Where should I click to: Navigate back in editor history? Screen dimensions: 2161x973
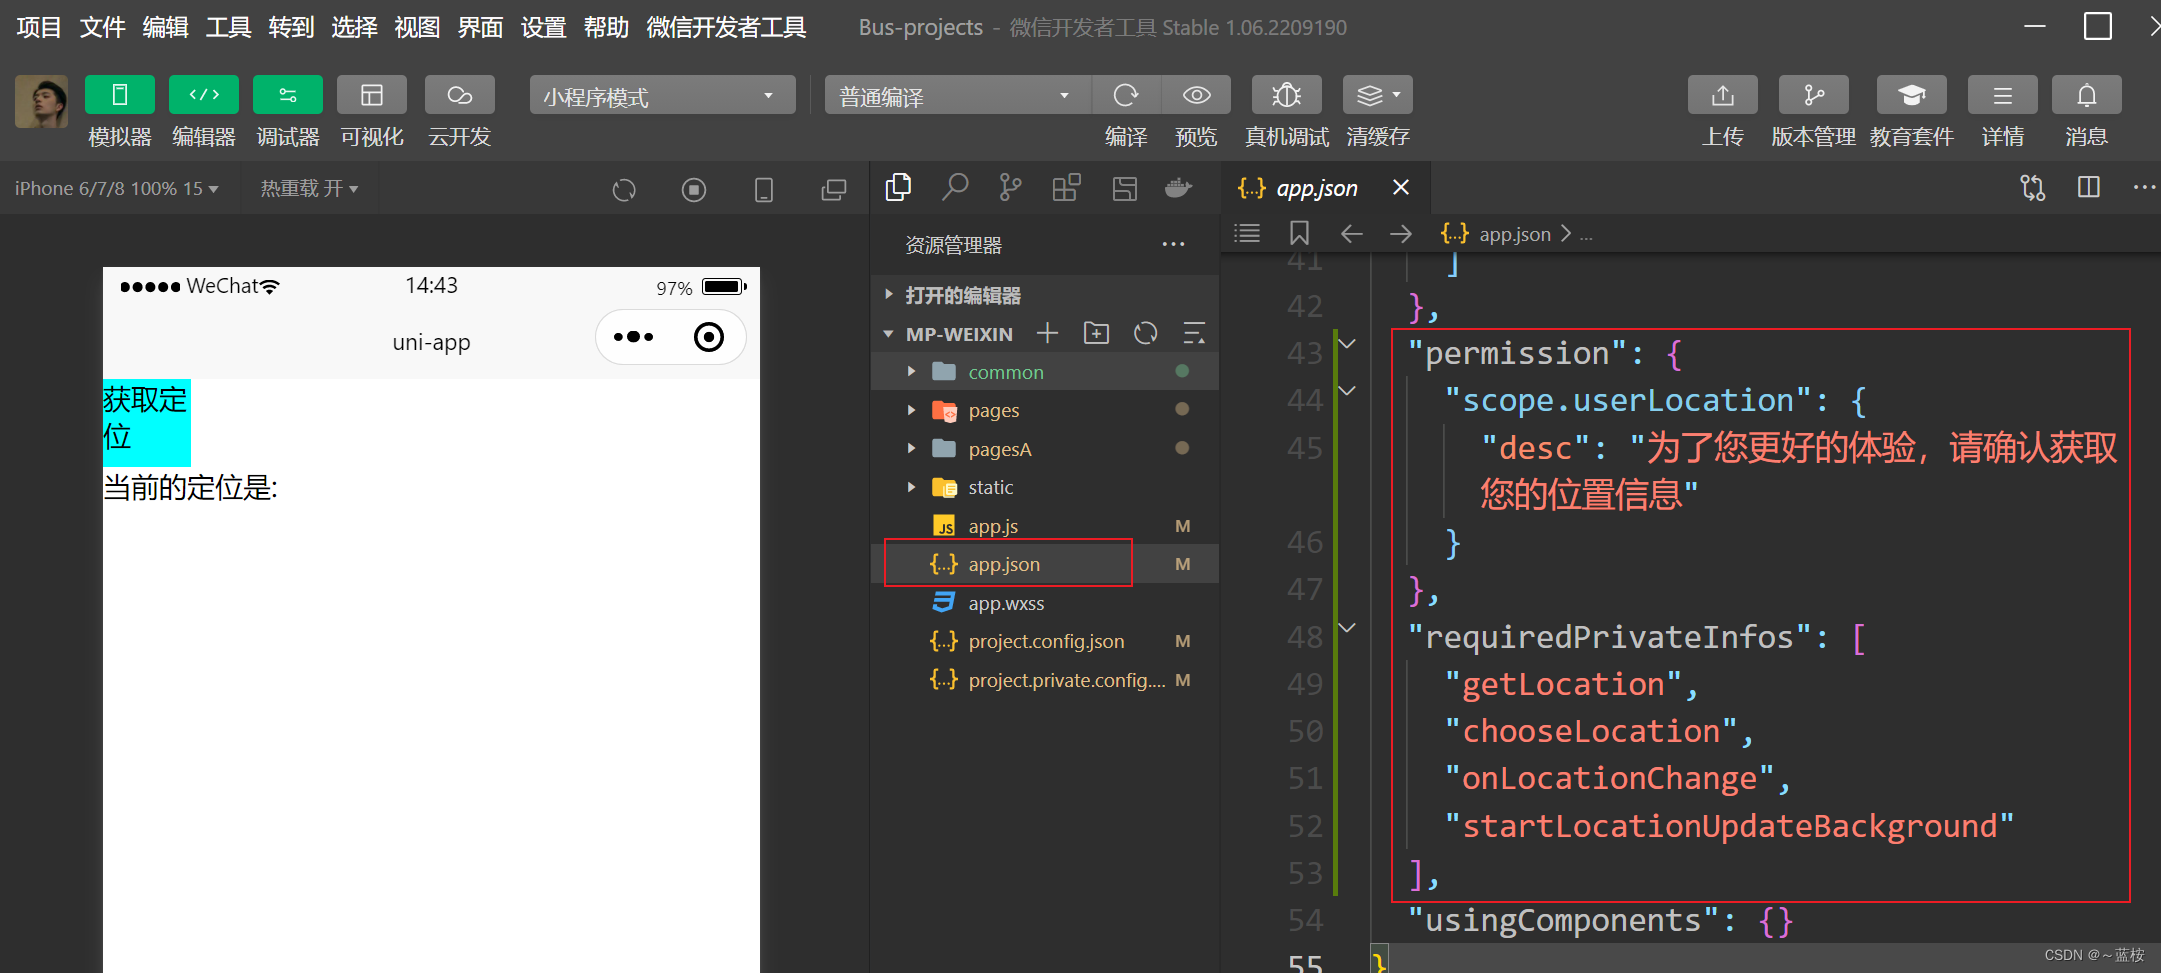pyautogui.click(x=1351, y=233)
